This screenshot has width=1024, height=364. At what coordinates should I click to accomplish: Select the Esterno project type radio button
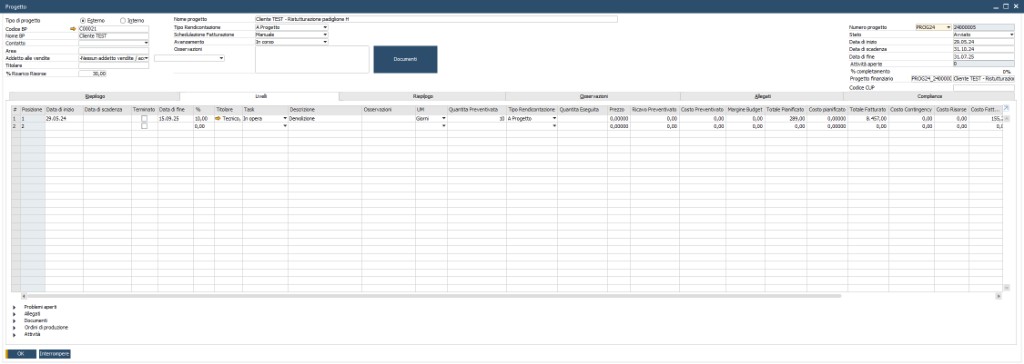pos(83,21)
